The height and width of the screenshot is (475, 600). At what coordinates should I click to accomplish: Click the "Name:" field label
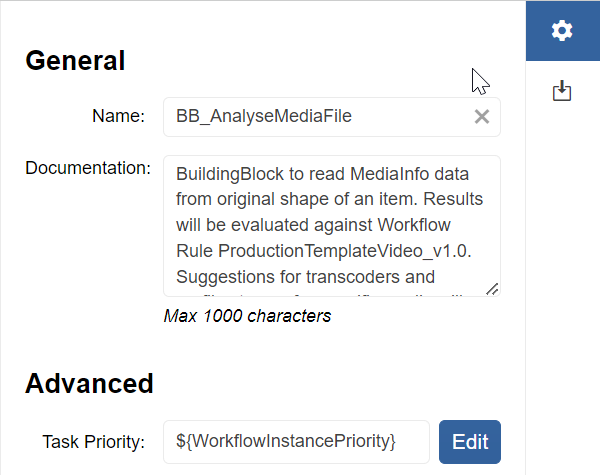tap(119, 116)
